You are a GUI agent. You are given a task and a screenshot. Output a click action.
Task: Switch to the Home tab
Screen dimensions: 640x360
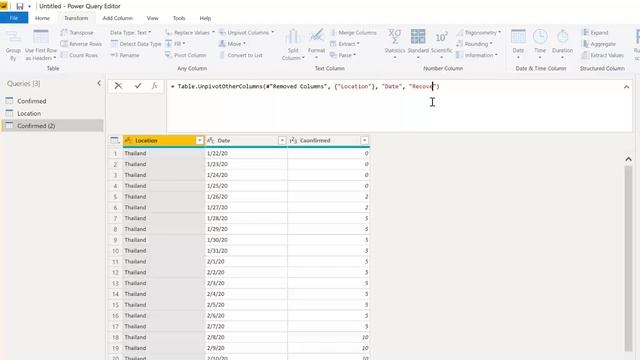[42, 18]
